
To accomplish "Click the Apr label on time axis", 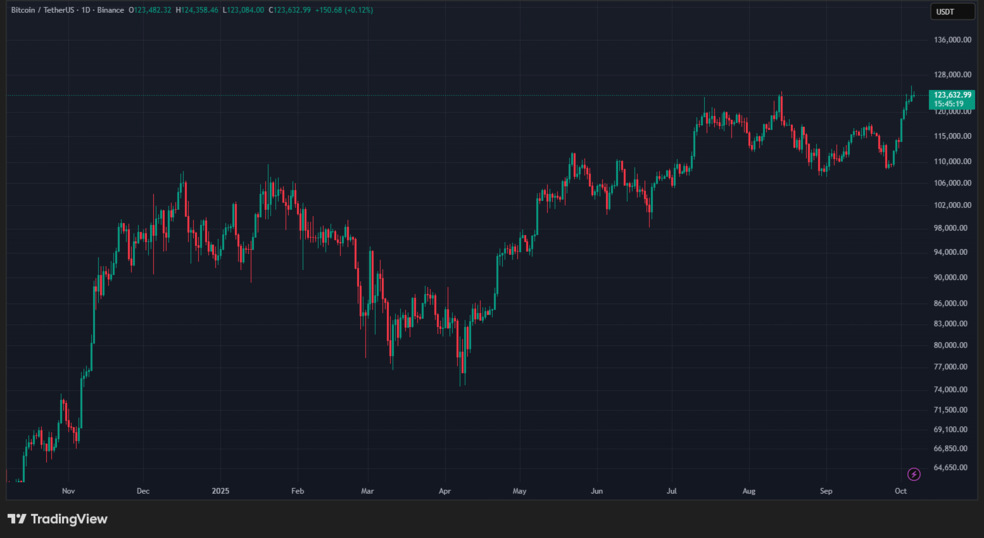I will tap(444, 492).
